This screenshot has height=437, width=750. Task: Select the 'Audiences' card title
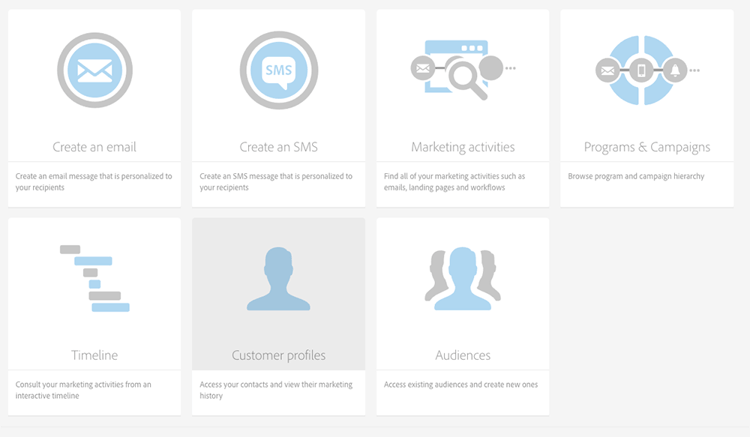point(462,355)
